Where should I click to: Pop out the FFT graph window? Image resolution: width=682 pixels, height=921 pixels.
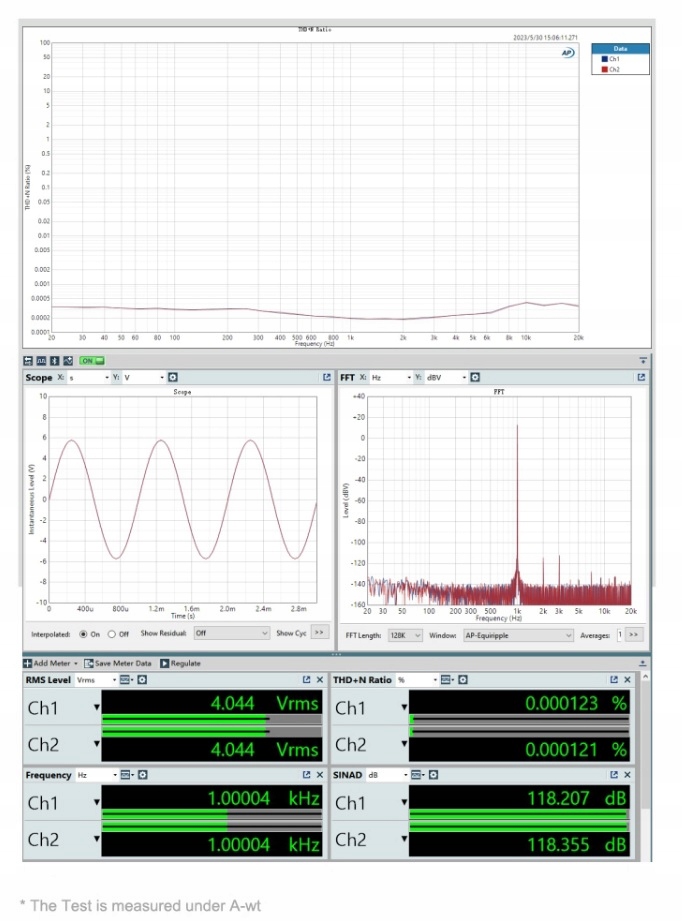(641, 377)
